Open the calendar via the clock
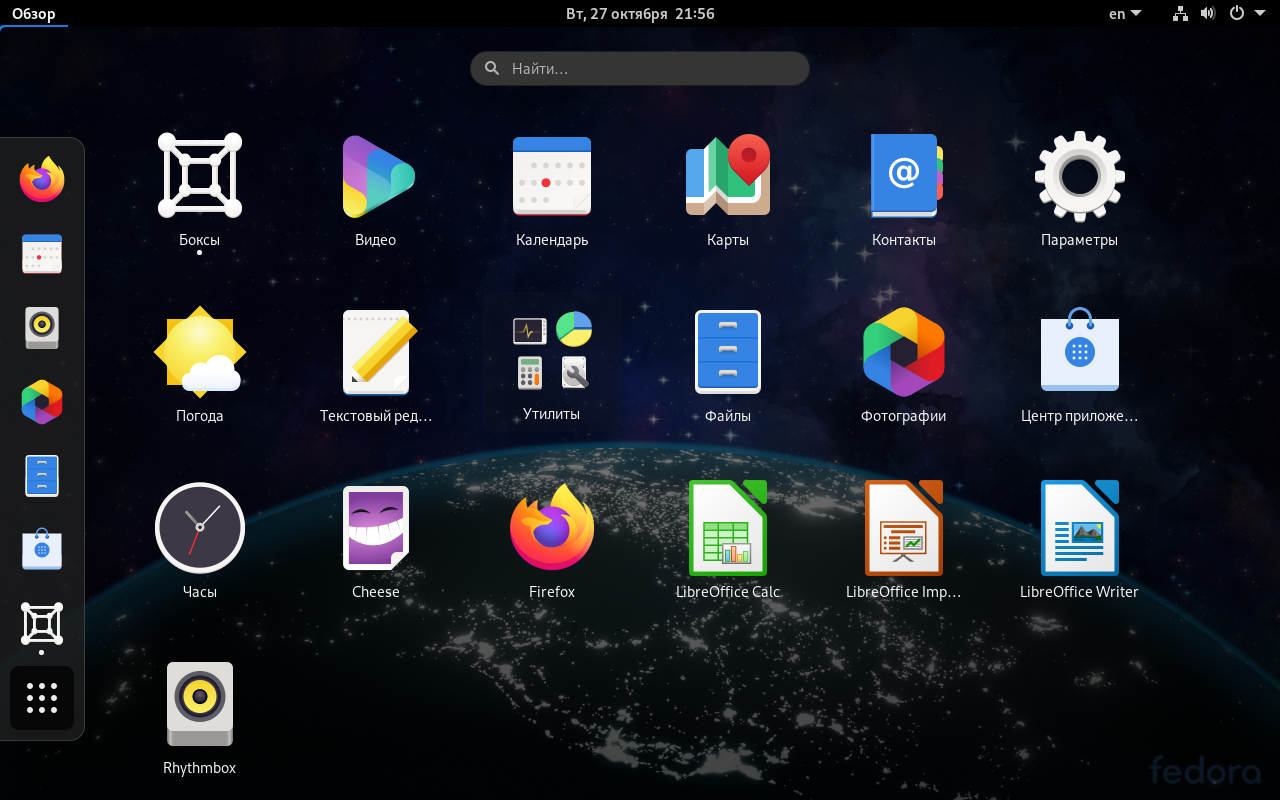The height and width of the screenshot is (800, 1280). point(640,13)
